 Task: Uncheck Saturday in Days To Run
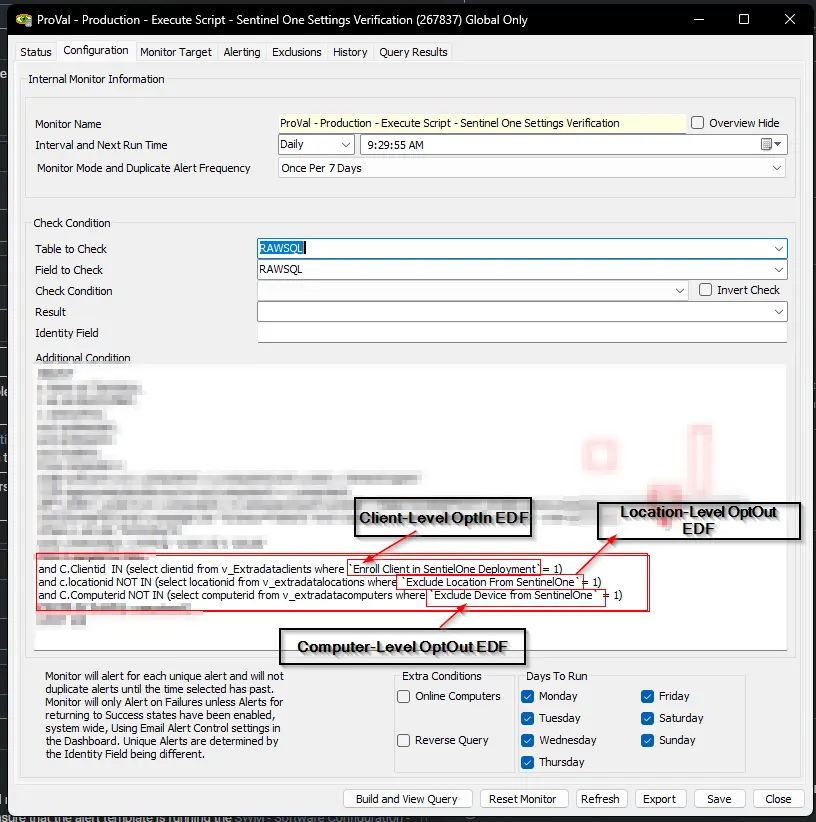[647, 718]
